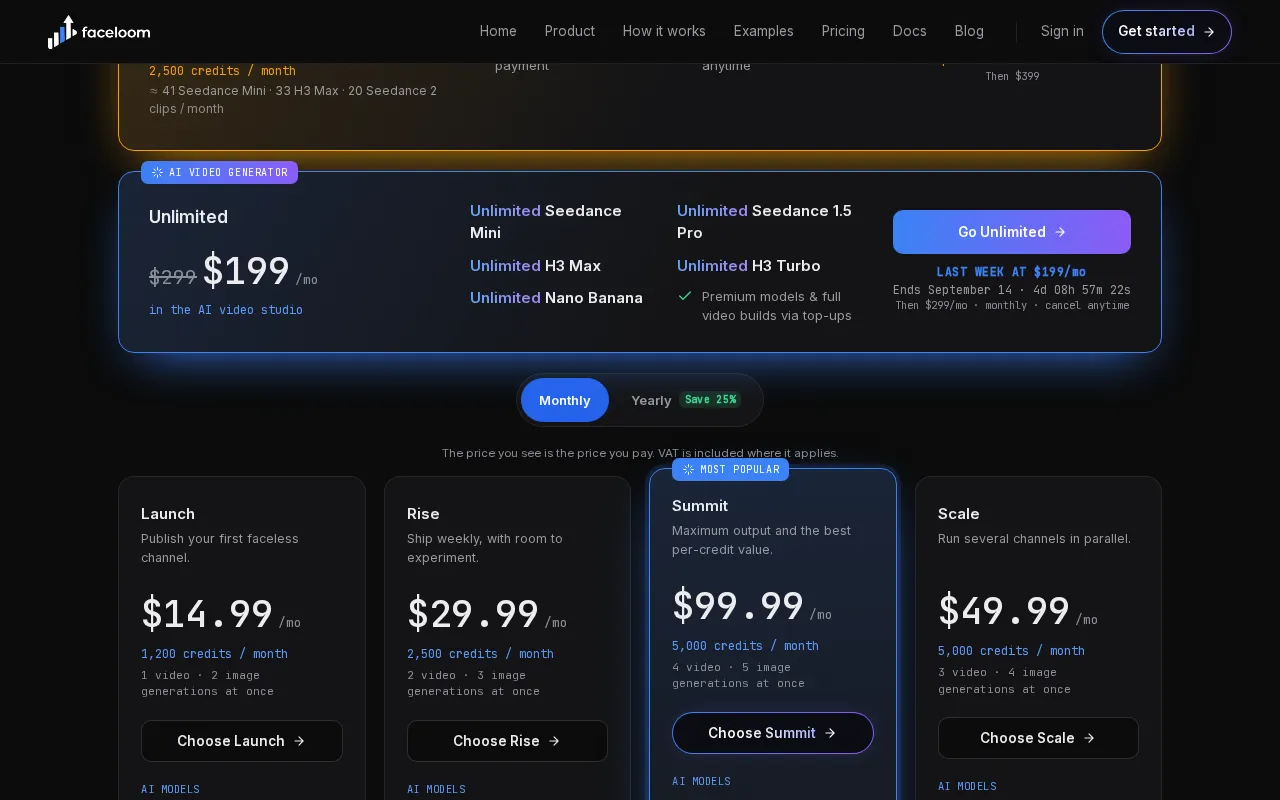This screenshot has height=800, width=1280.
Task: Click 'in the AI video studio' text
Action: 226,310
